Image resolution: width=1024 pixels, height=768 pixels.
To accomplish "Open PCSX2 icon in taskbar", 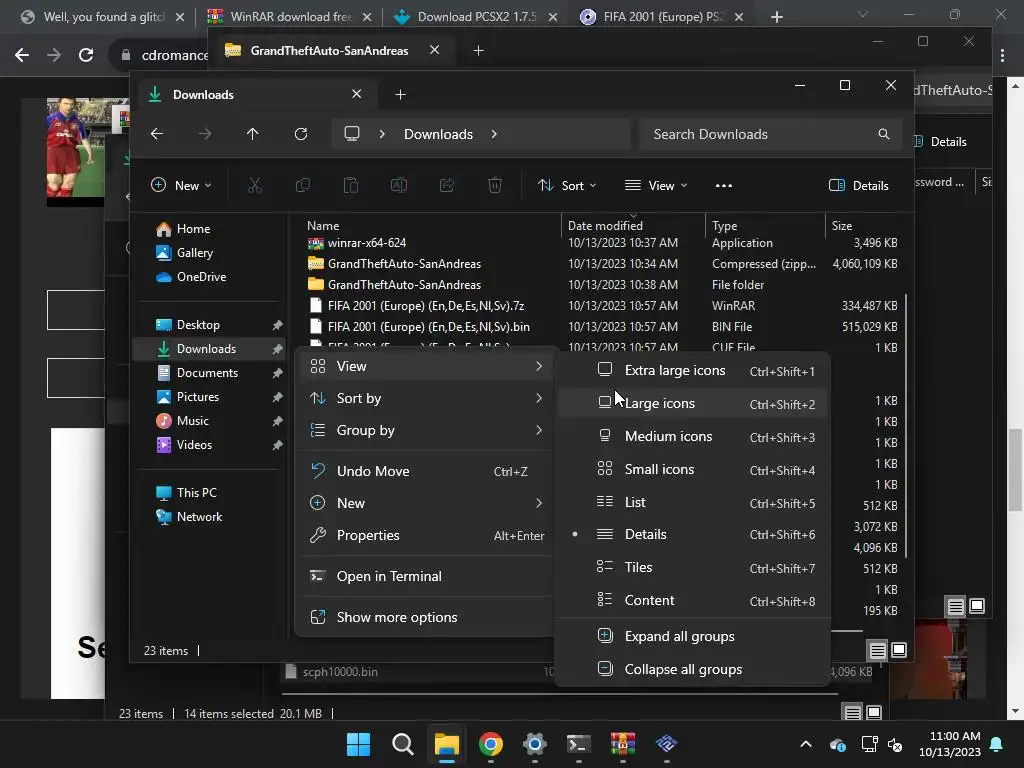I will coord(667,744).
